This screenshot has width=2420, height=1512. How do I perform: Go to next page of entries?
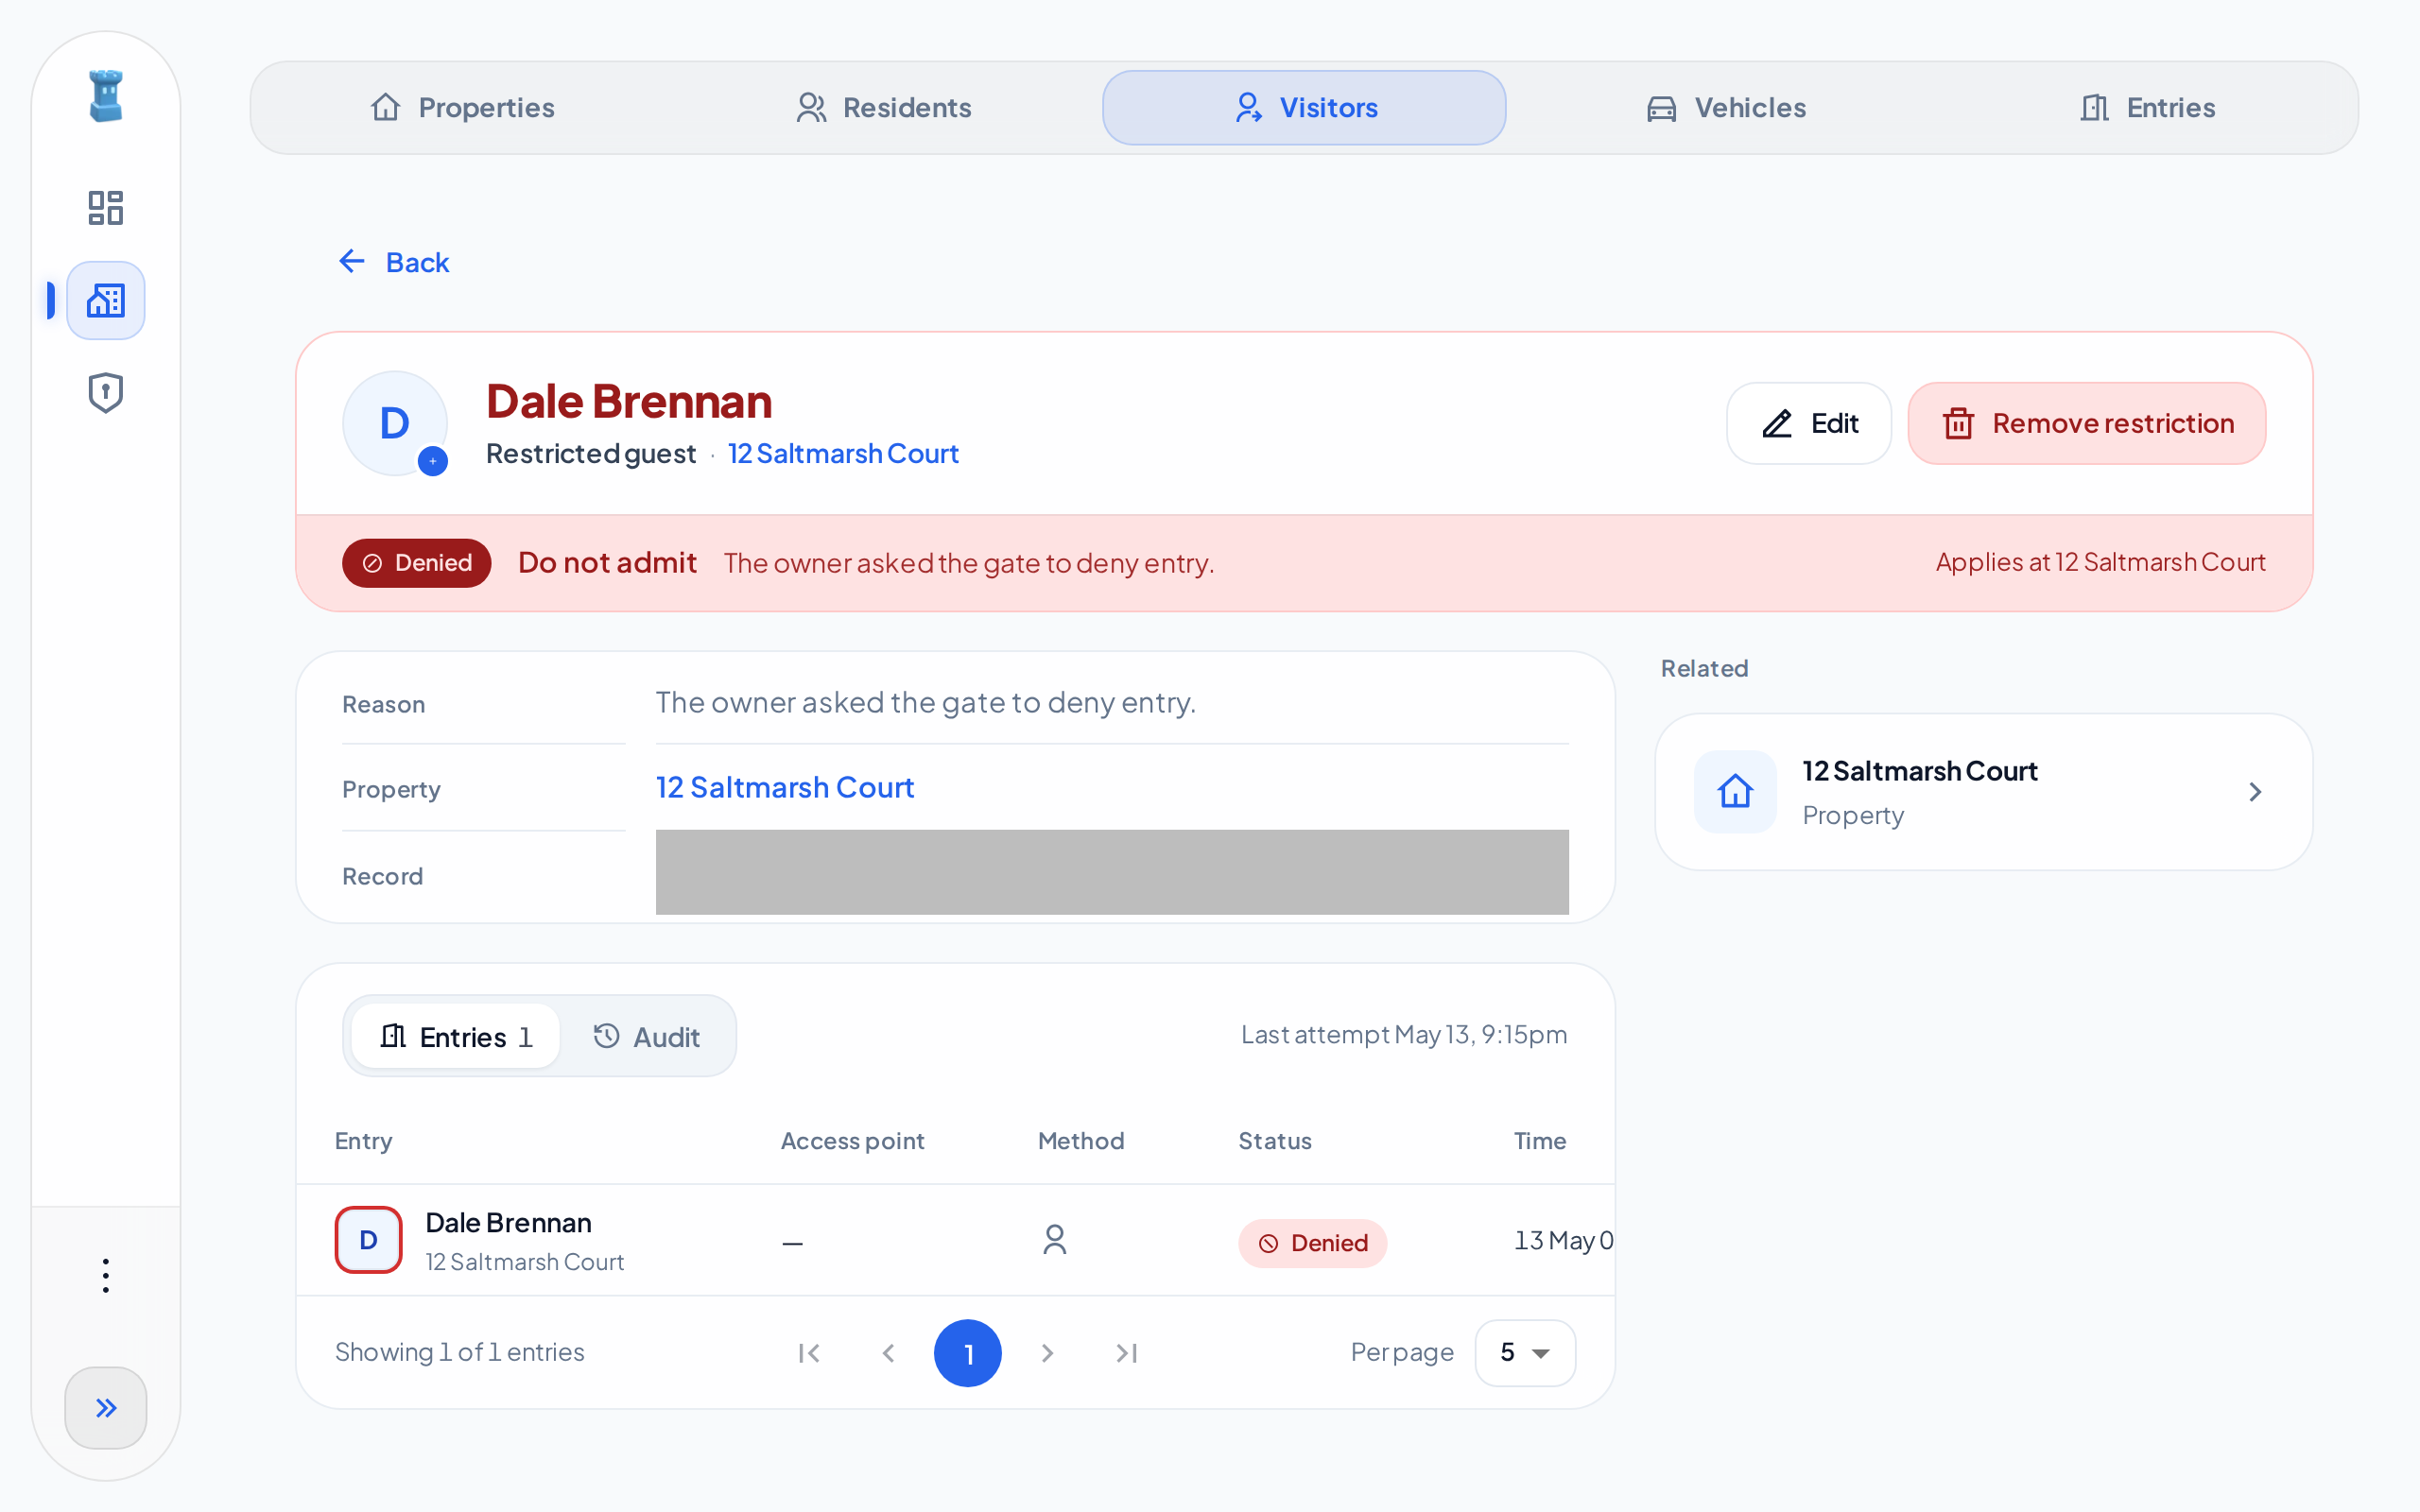tap(1047, 1353)
